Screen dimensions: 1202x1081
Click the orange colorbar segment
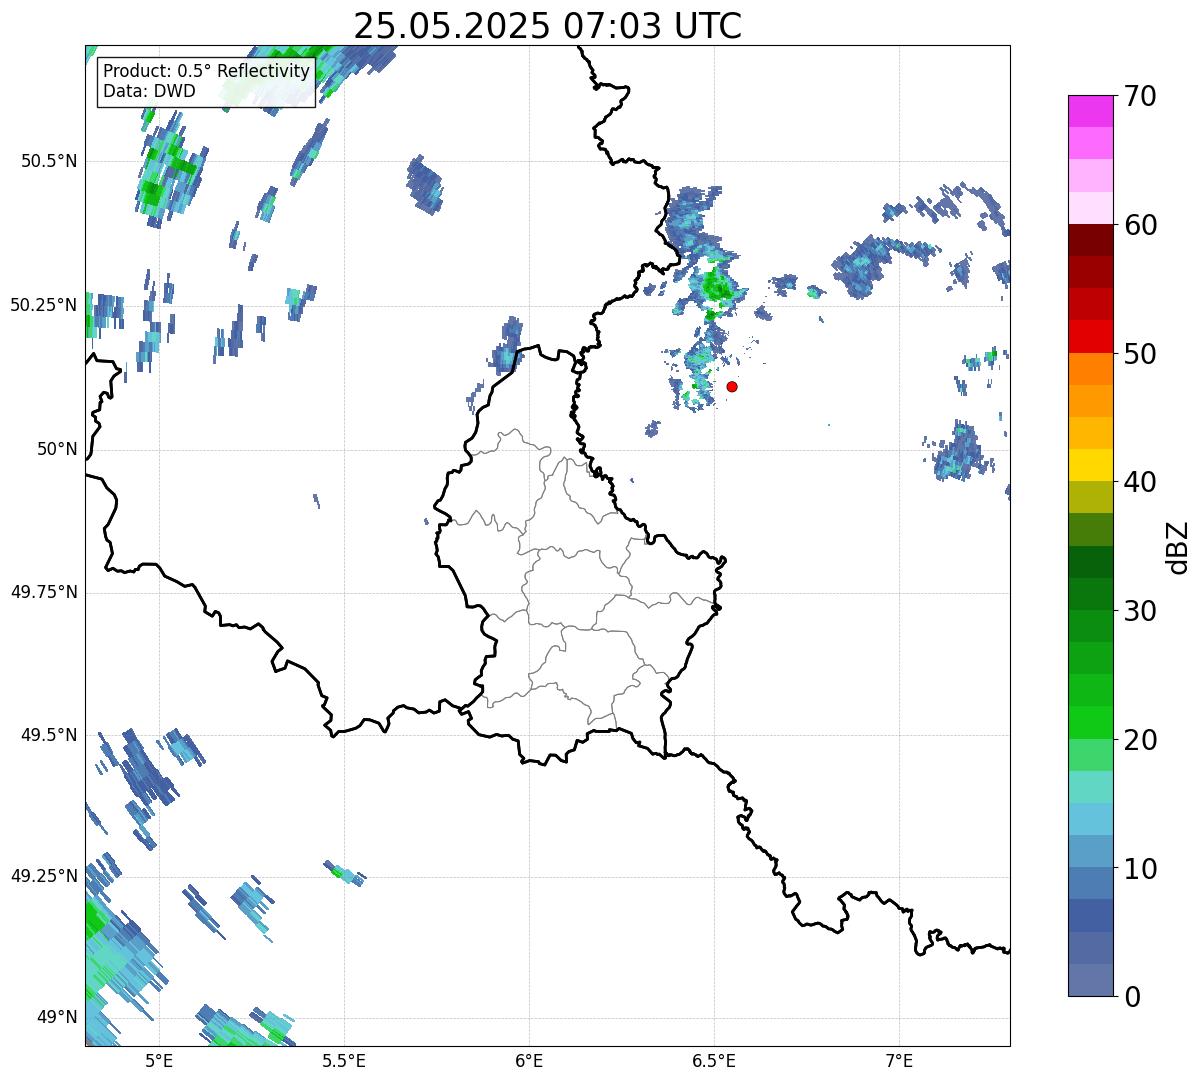[1090, 369]
